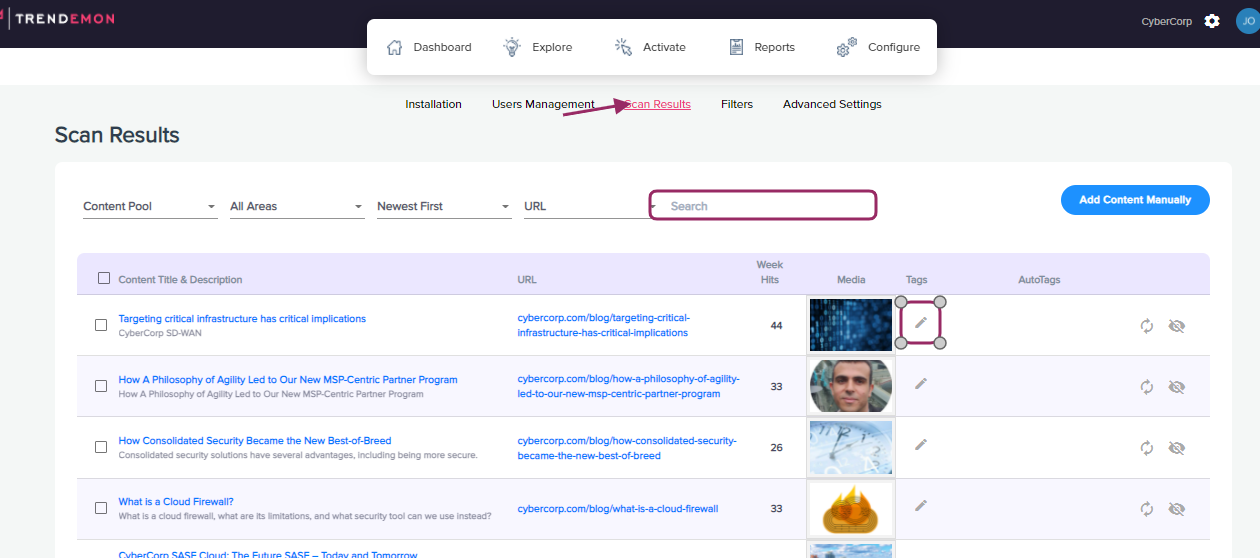
Task: Open How Consolidated Security Became title link
Action: click(x=255, y=441)
